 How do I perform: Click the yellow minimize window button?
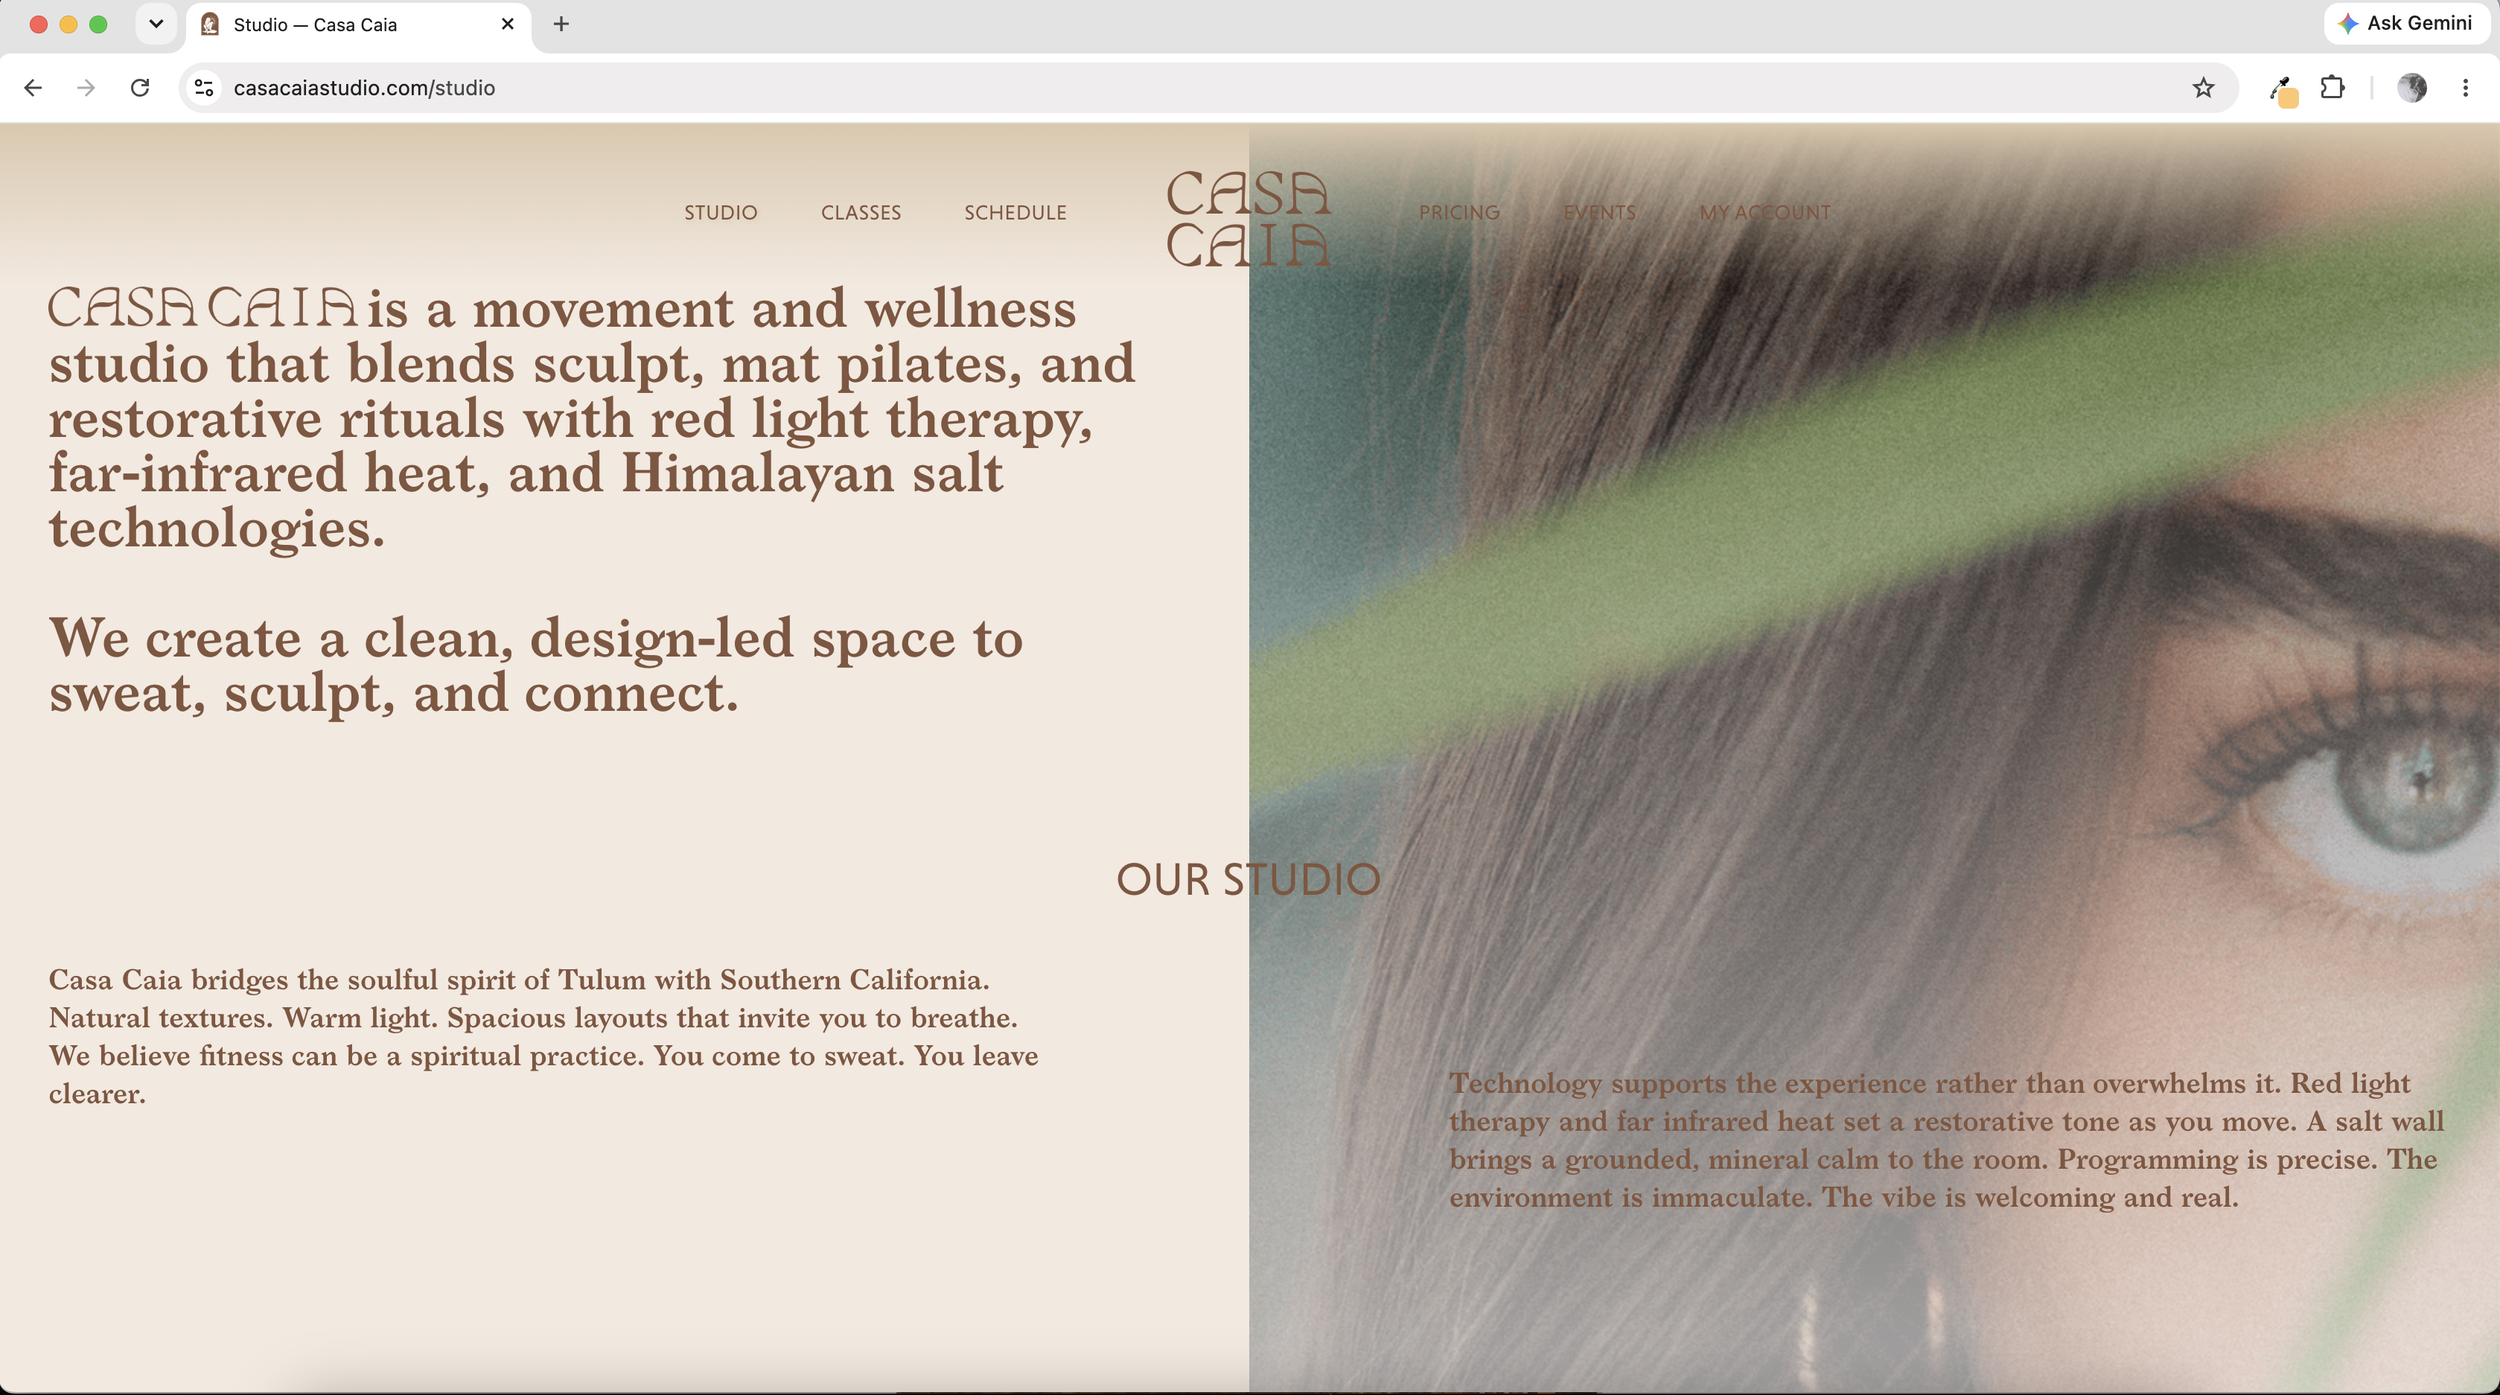pyautogui.click(x=68, y=24)
